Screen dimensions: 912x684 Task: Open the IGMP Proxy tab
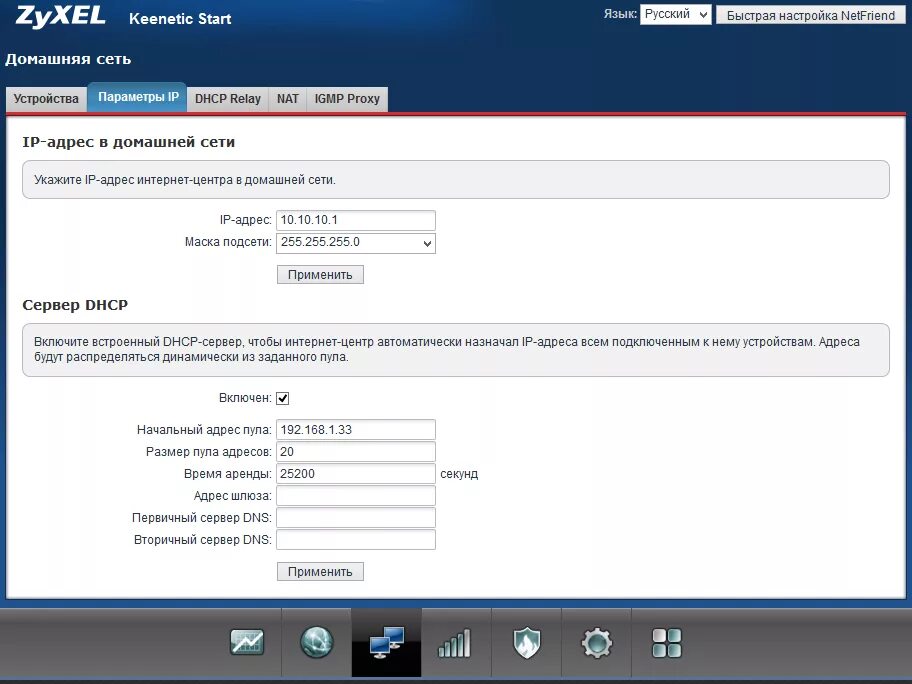tap(346, 98)
